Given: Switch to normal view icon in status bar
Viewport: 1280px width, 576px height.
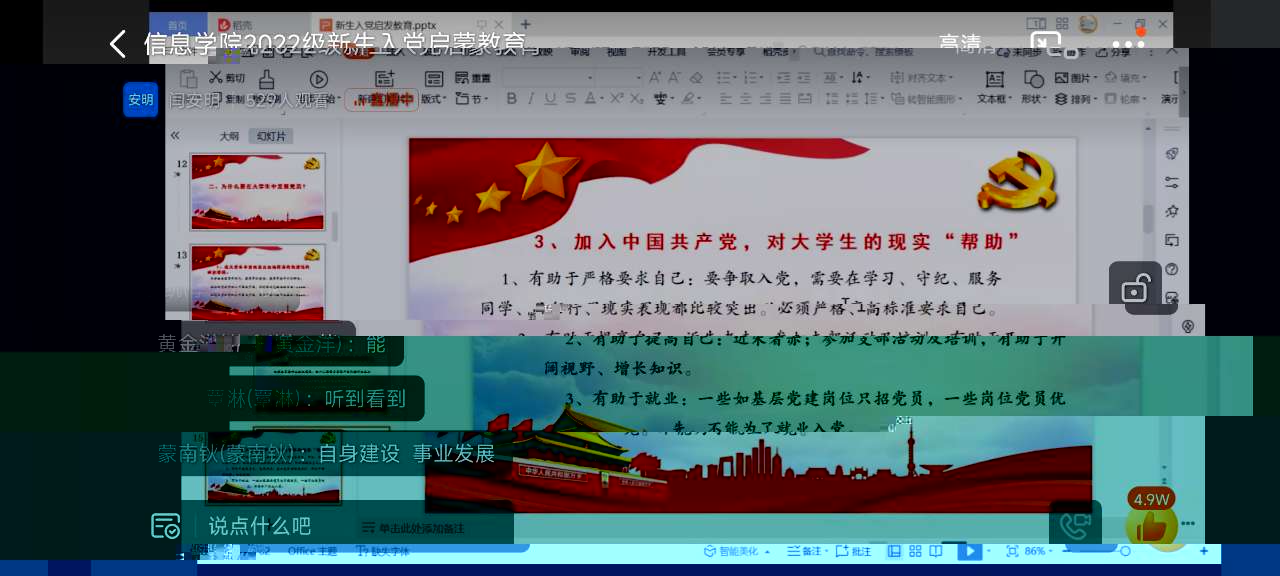Looking at the screenshot, I should 894,551.
